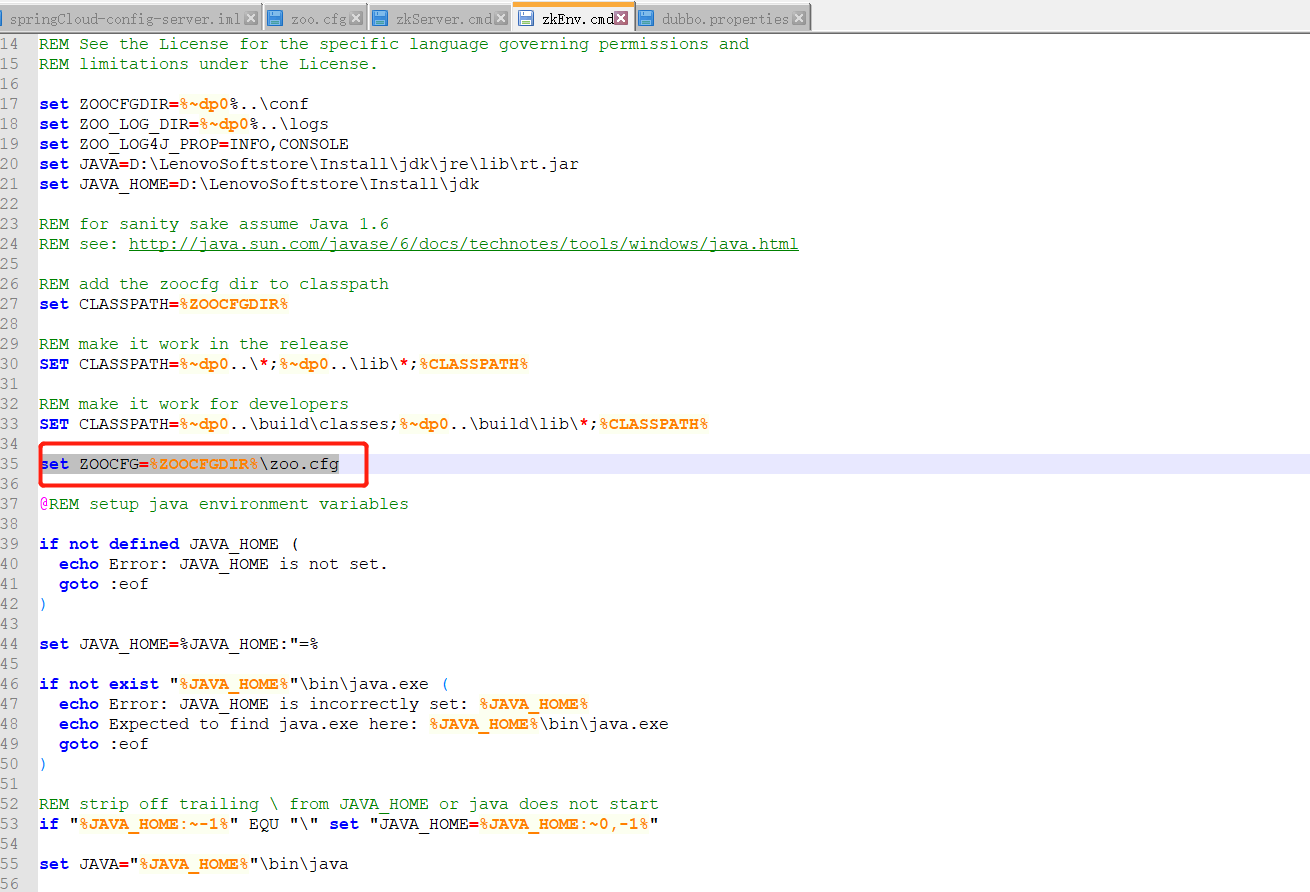
Task: Close the active zkEnv.cmd tab
Action: (x=622, y=18)
